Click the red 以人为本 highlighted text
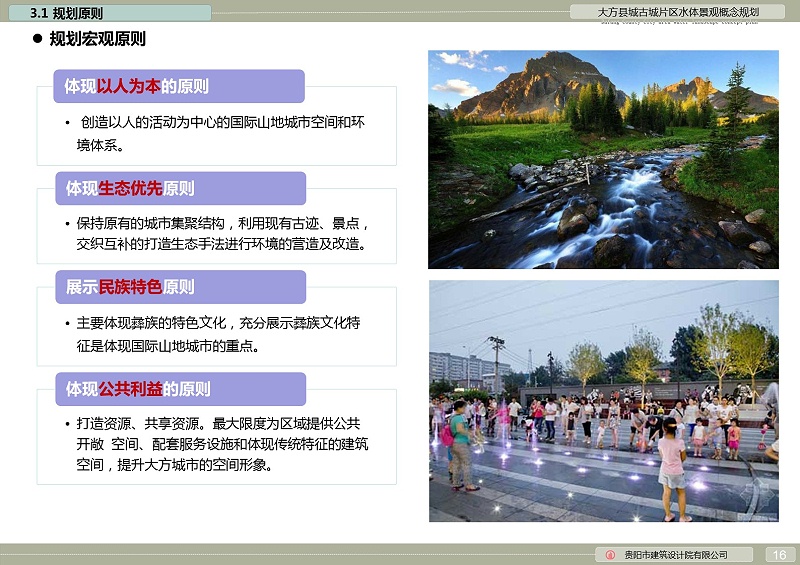 [x=128, y=87]
